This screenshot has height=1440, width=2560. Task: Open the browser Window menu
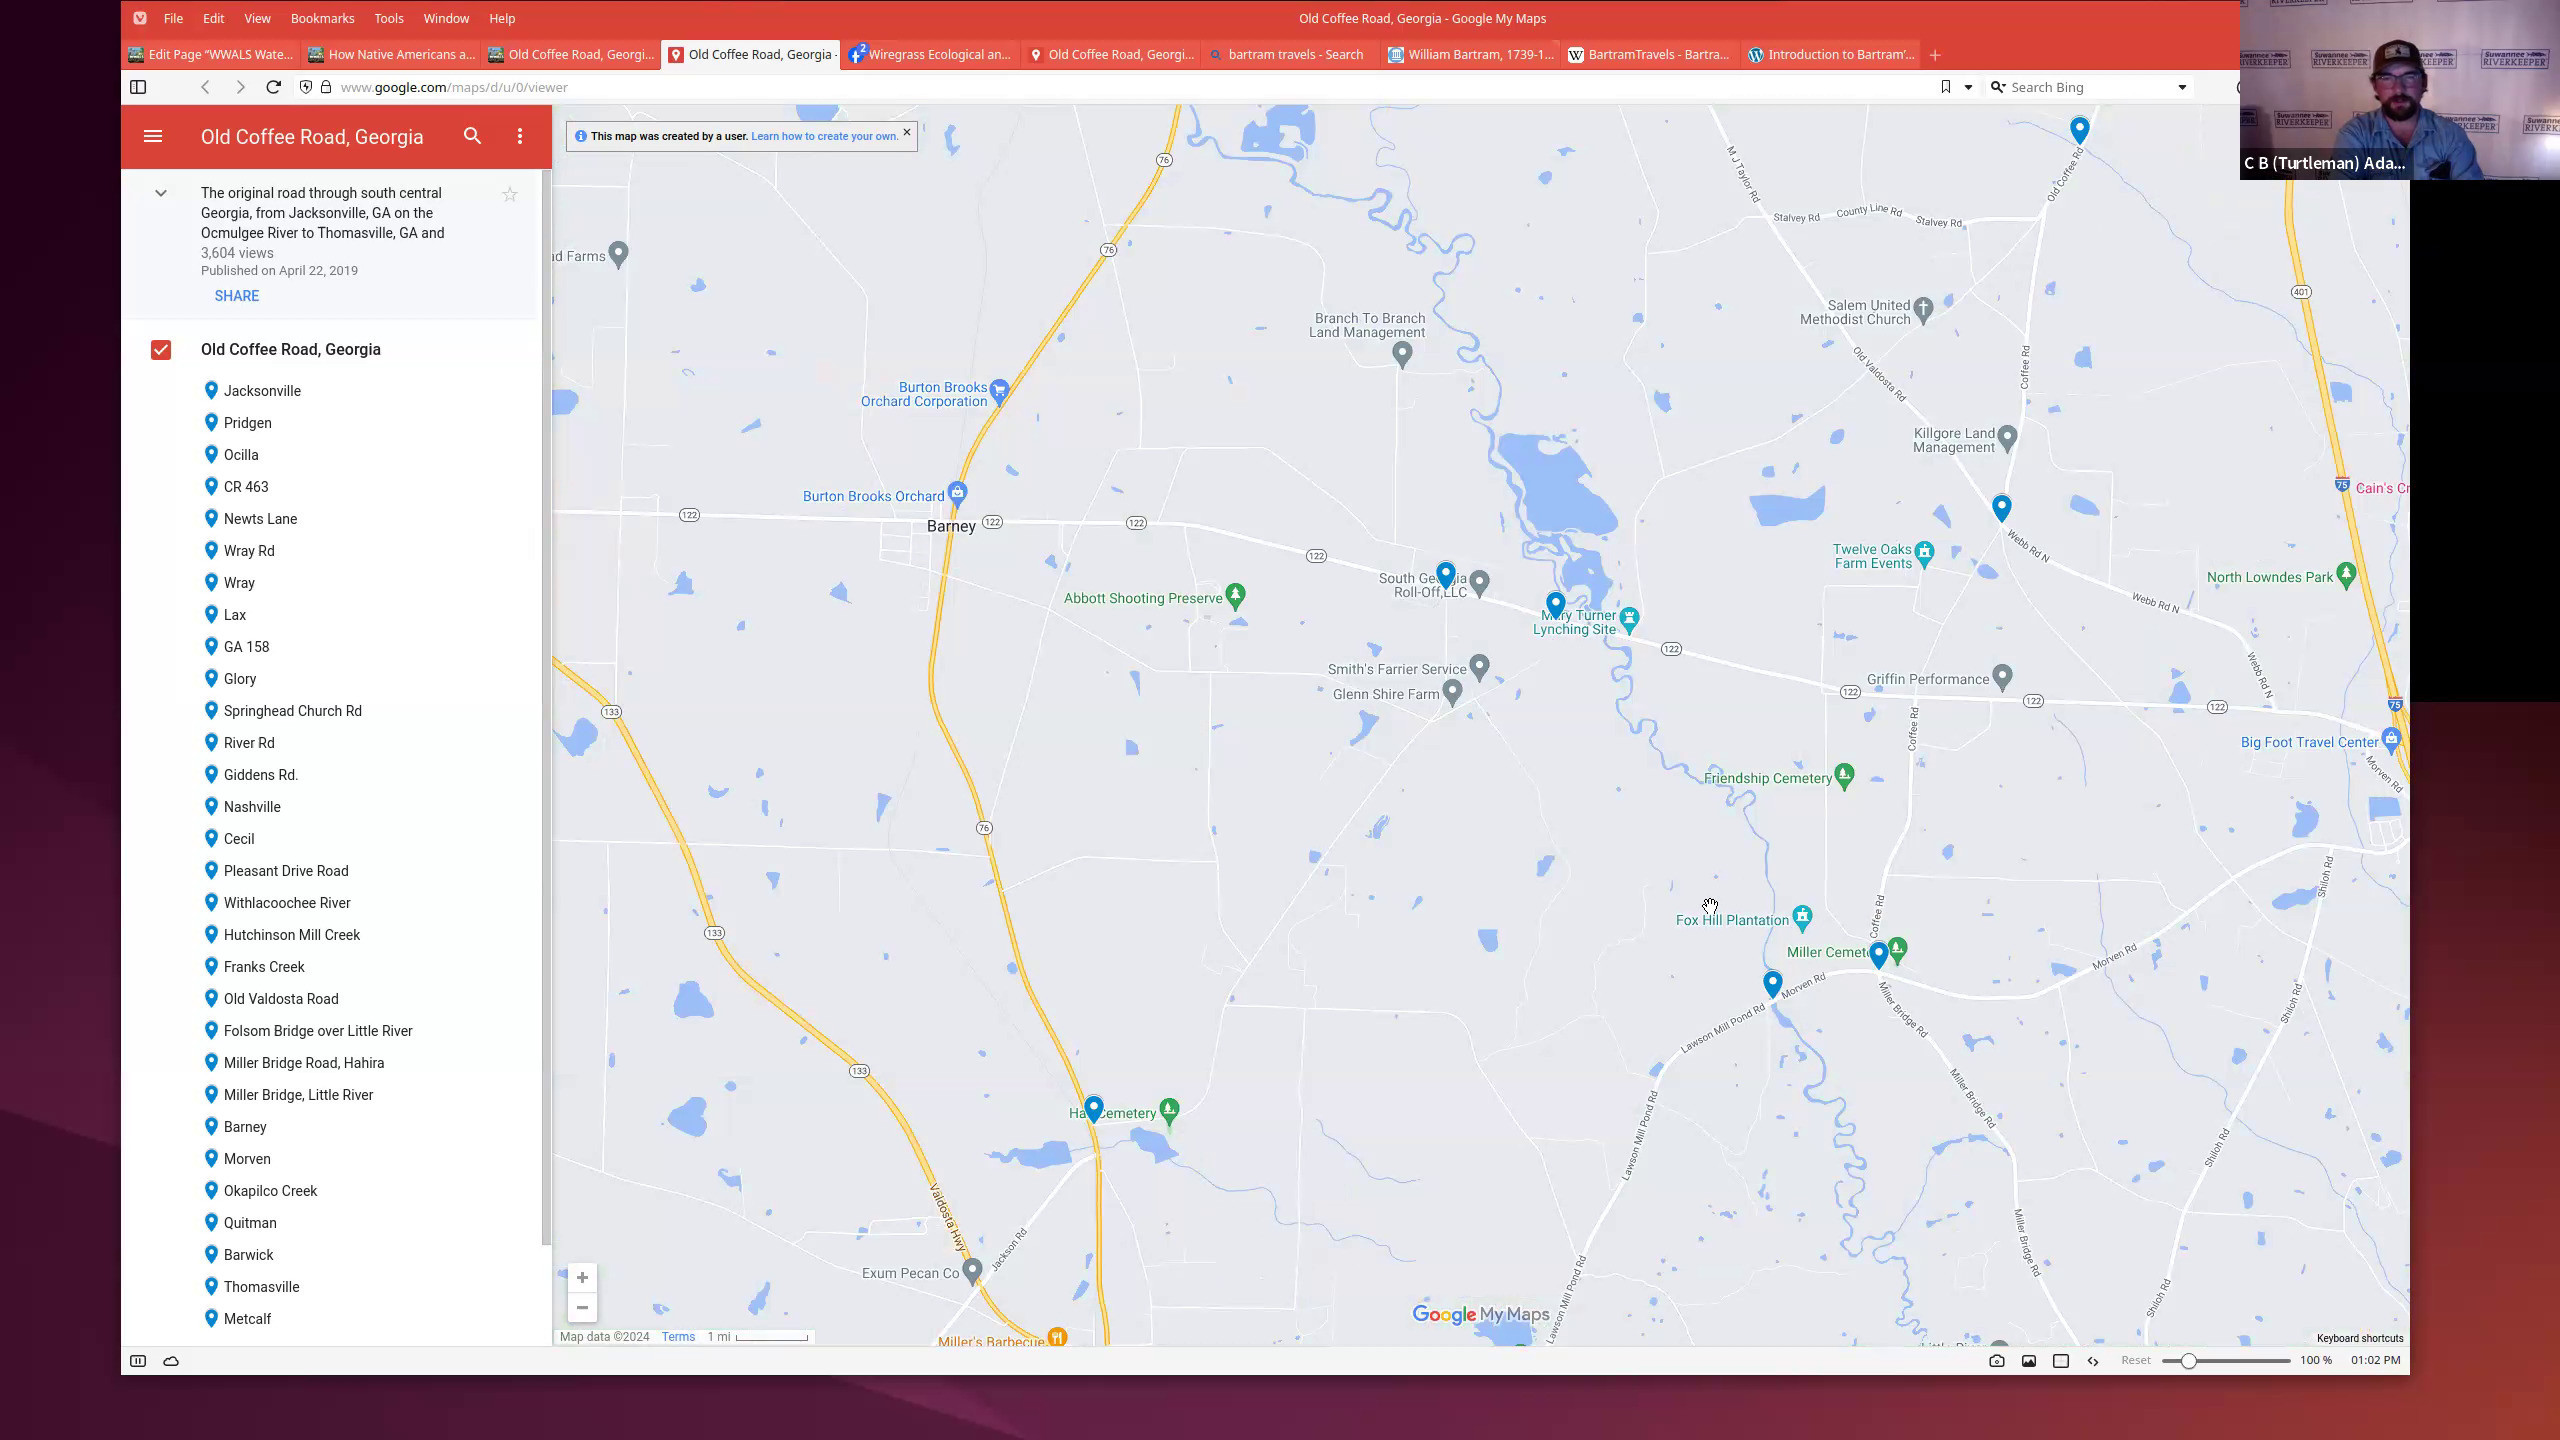[446, 18]
